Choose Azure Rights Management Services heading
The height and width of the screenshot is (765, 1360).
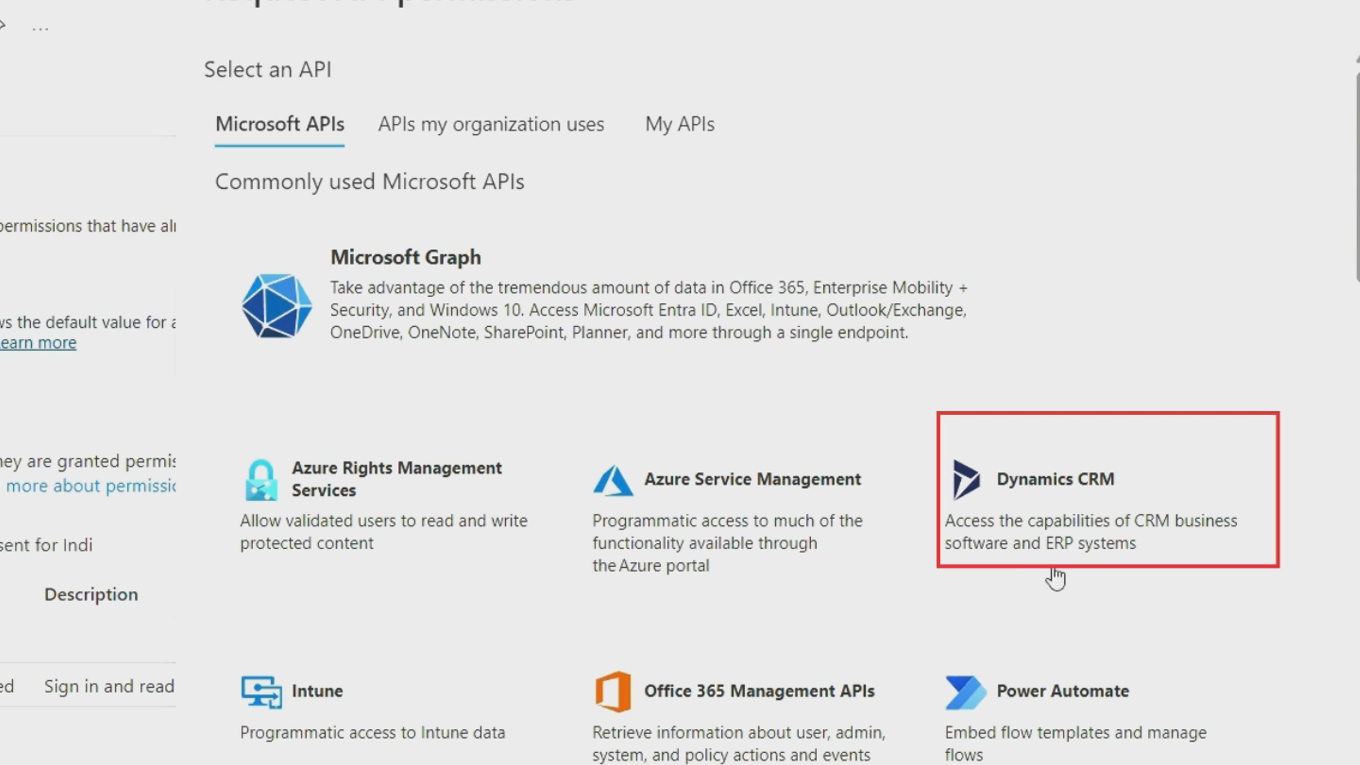397,479
